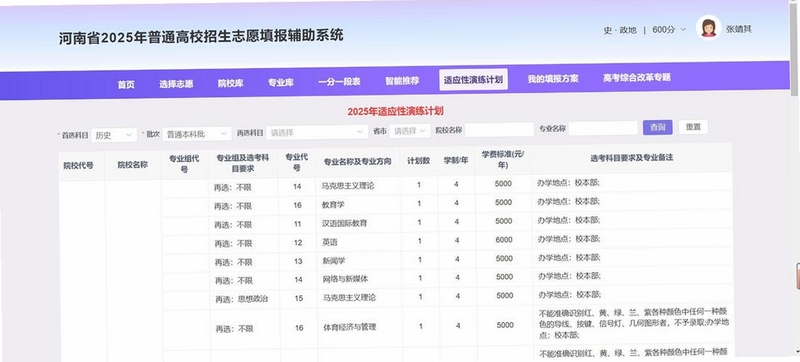Click the 专业代号 column header
This screenshot has height=362, width=800.
click(x=296, y=162)
